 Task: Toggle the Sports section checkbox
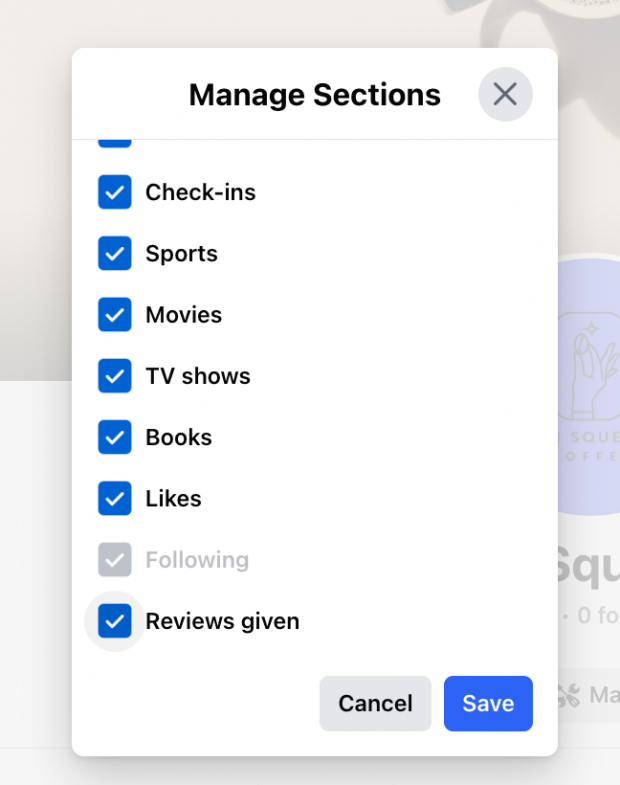(x=115, y=253)
